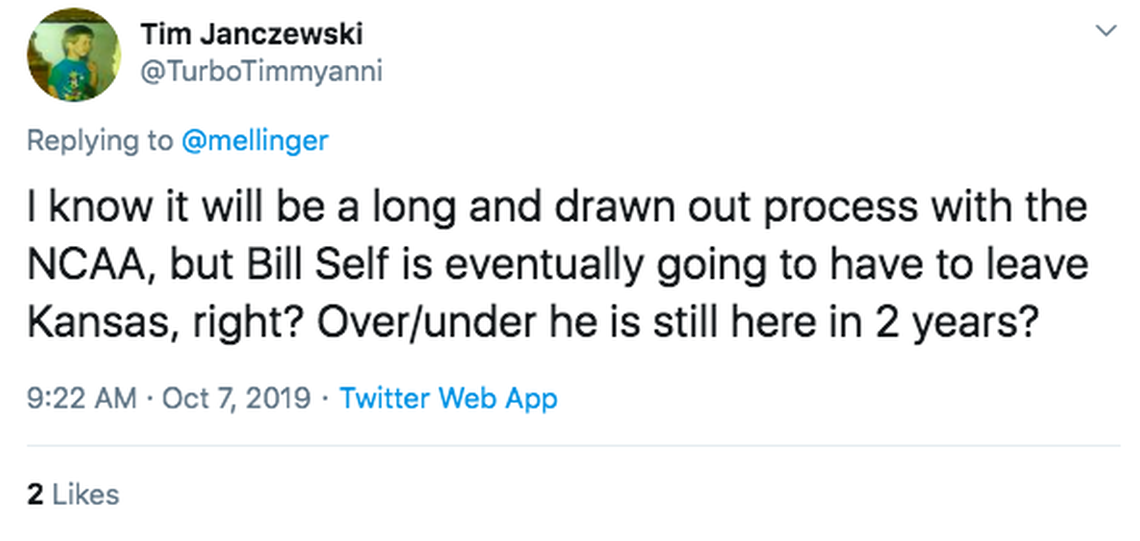The image size is (1140, 541).
Task: Open the Twitter Web App source link
Action: point(448,398)
